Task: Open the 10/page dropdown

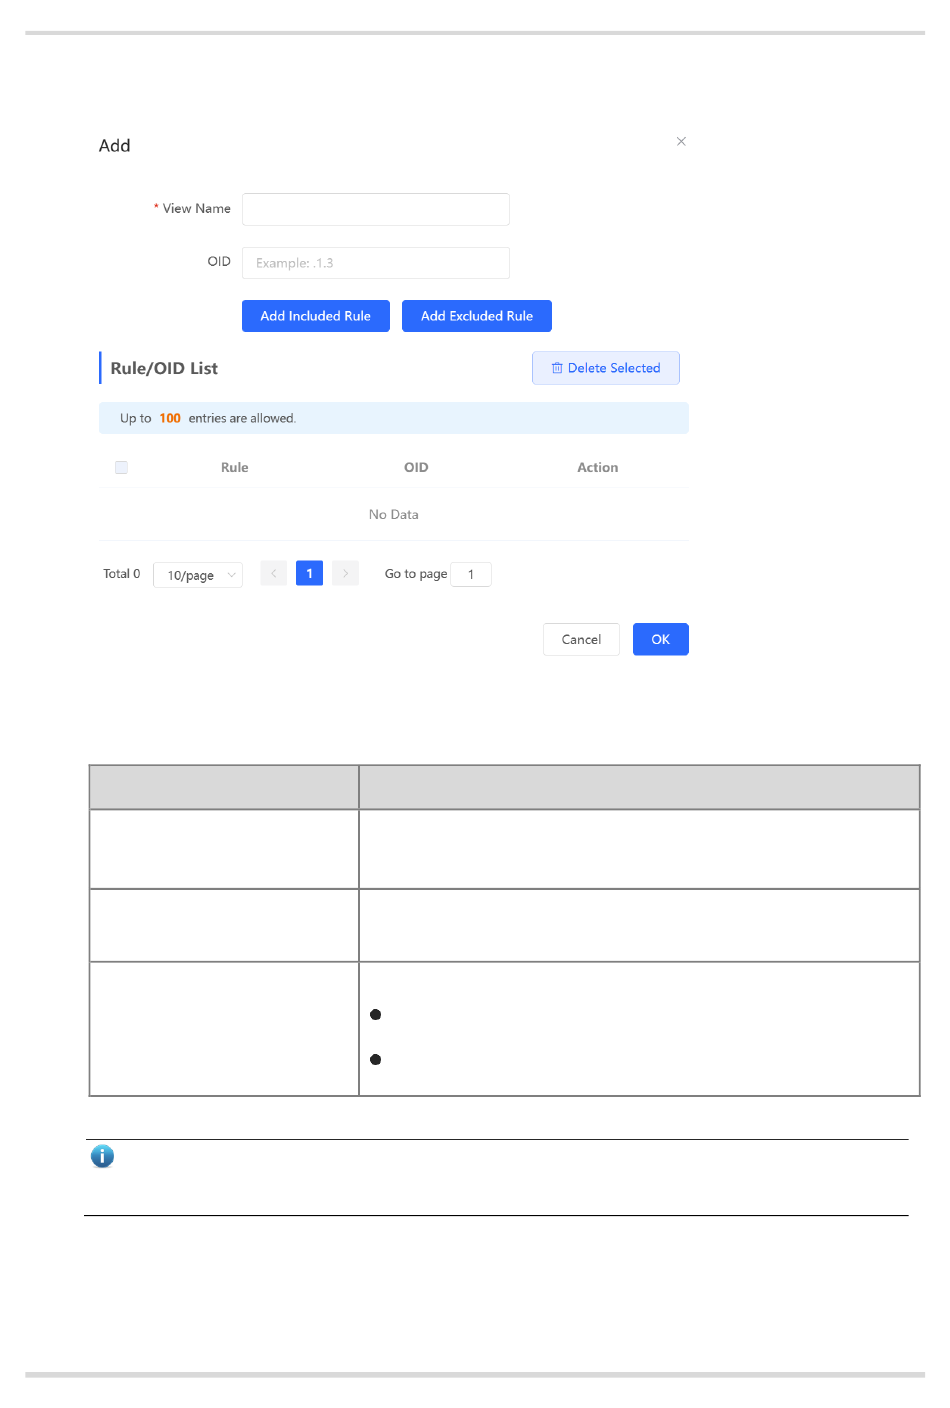Action: coord(198,575)
